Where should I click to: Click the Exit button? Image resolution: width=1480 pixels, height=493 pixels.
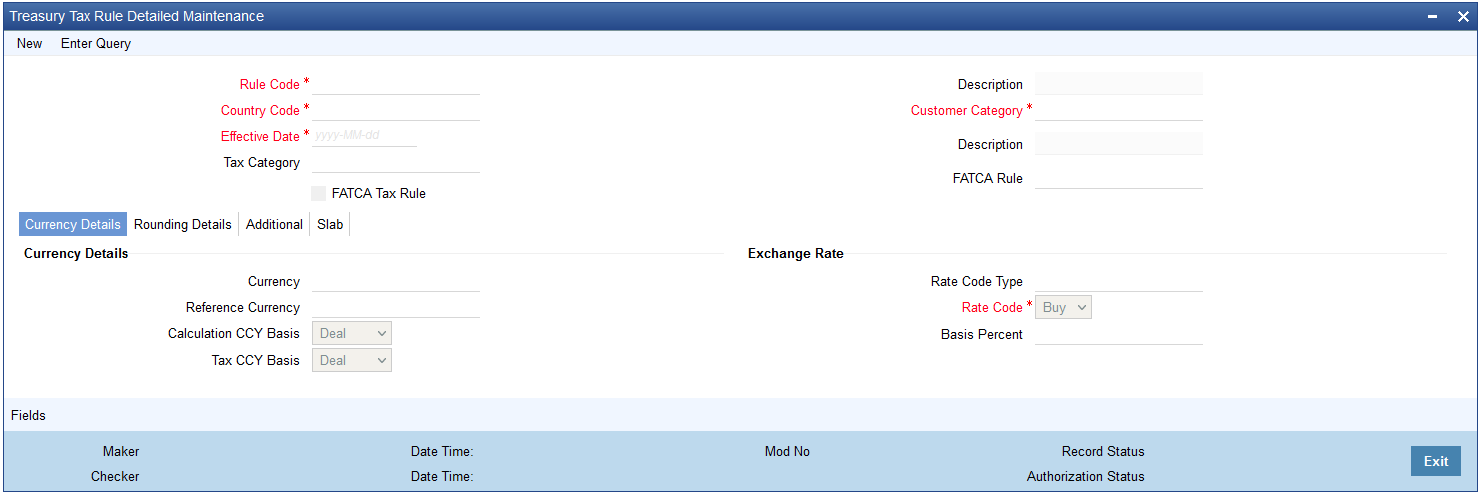[x=1436, y=461]
